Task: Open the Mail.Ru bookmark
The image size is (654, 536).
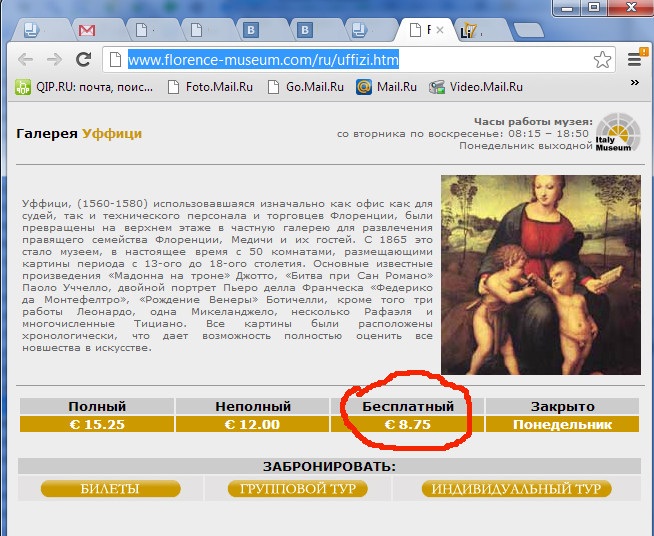Action: 386,87
